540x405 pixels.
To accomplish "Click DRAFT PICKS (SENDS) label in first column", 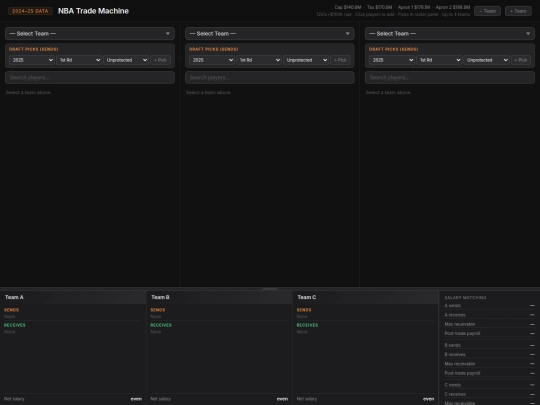I will (33, 49).
